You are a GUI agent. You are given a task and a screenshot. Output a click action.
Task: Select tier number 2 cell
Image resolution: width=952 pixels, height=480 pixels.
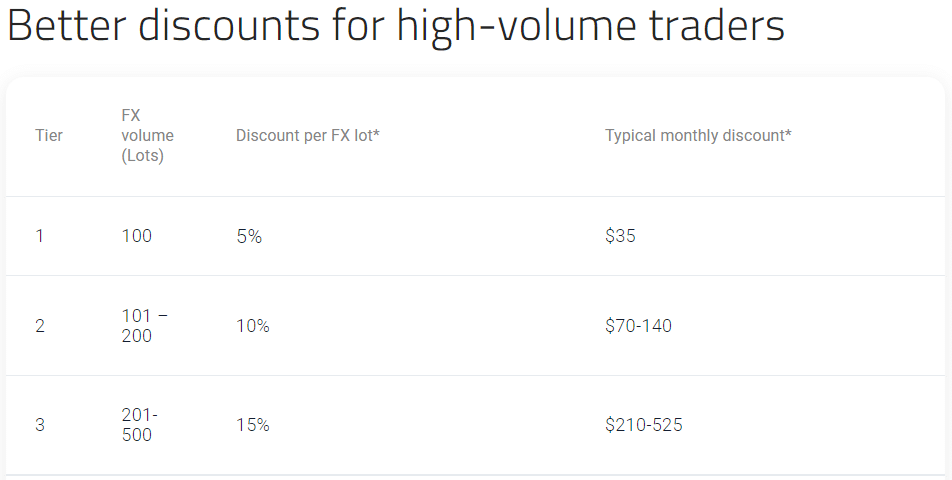click(x=39, y=326)
